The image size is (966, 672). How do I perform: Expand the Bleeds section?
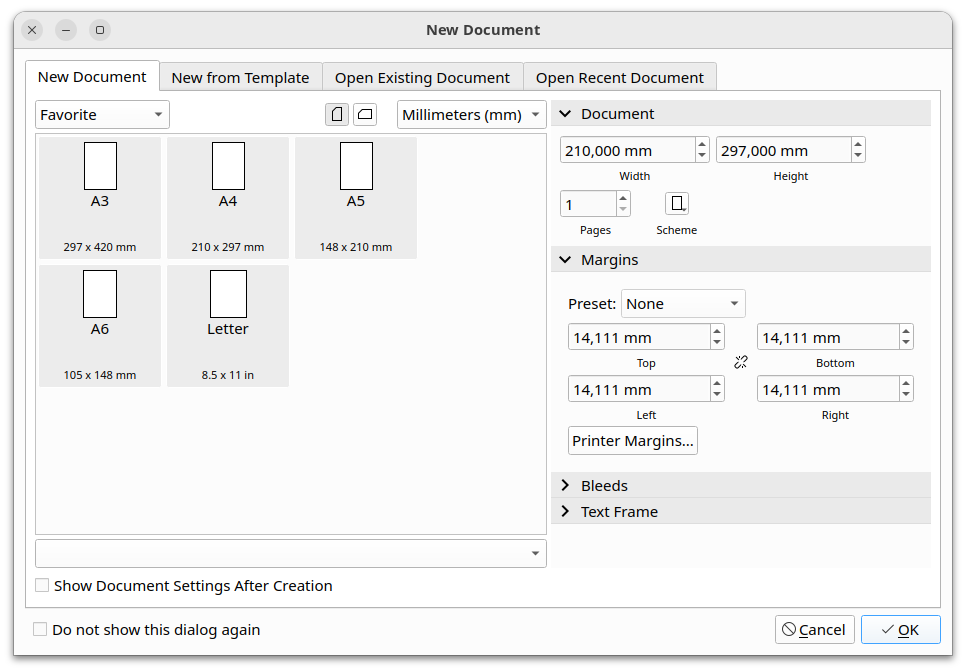pyautogui.click(x=604, y=486)
